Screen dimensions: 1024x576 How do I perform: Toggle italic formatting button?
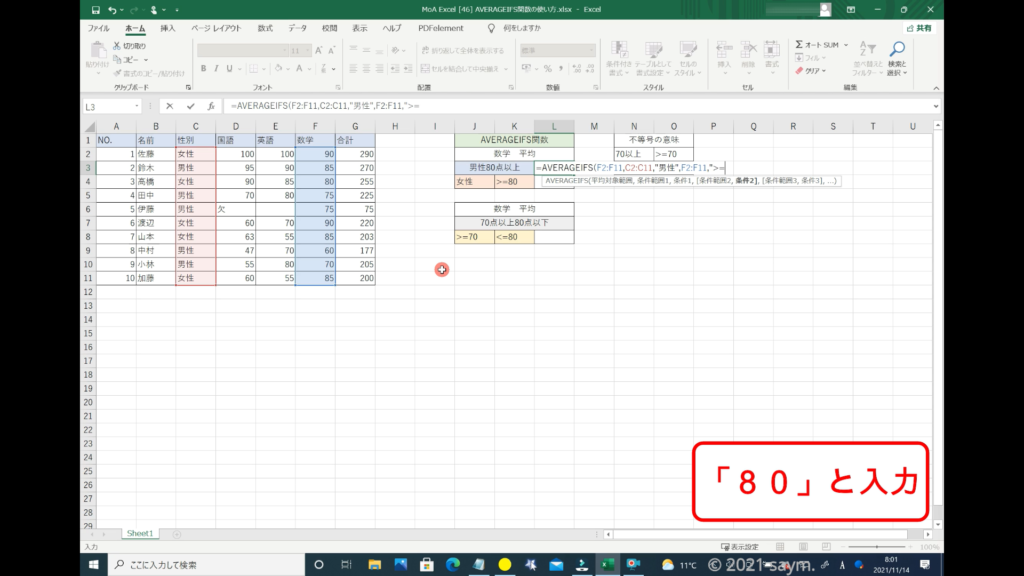coord(217,69)
